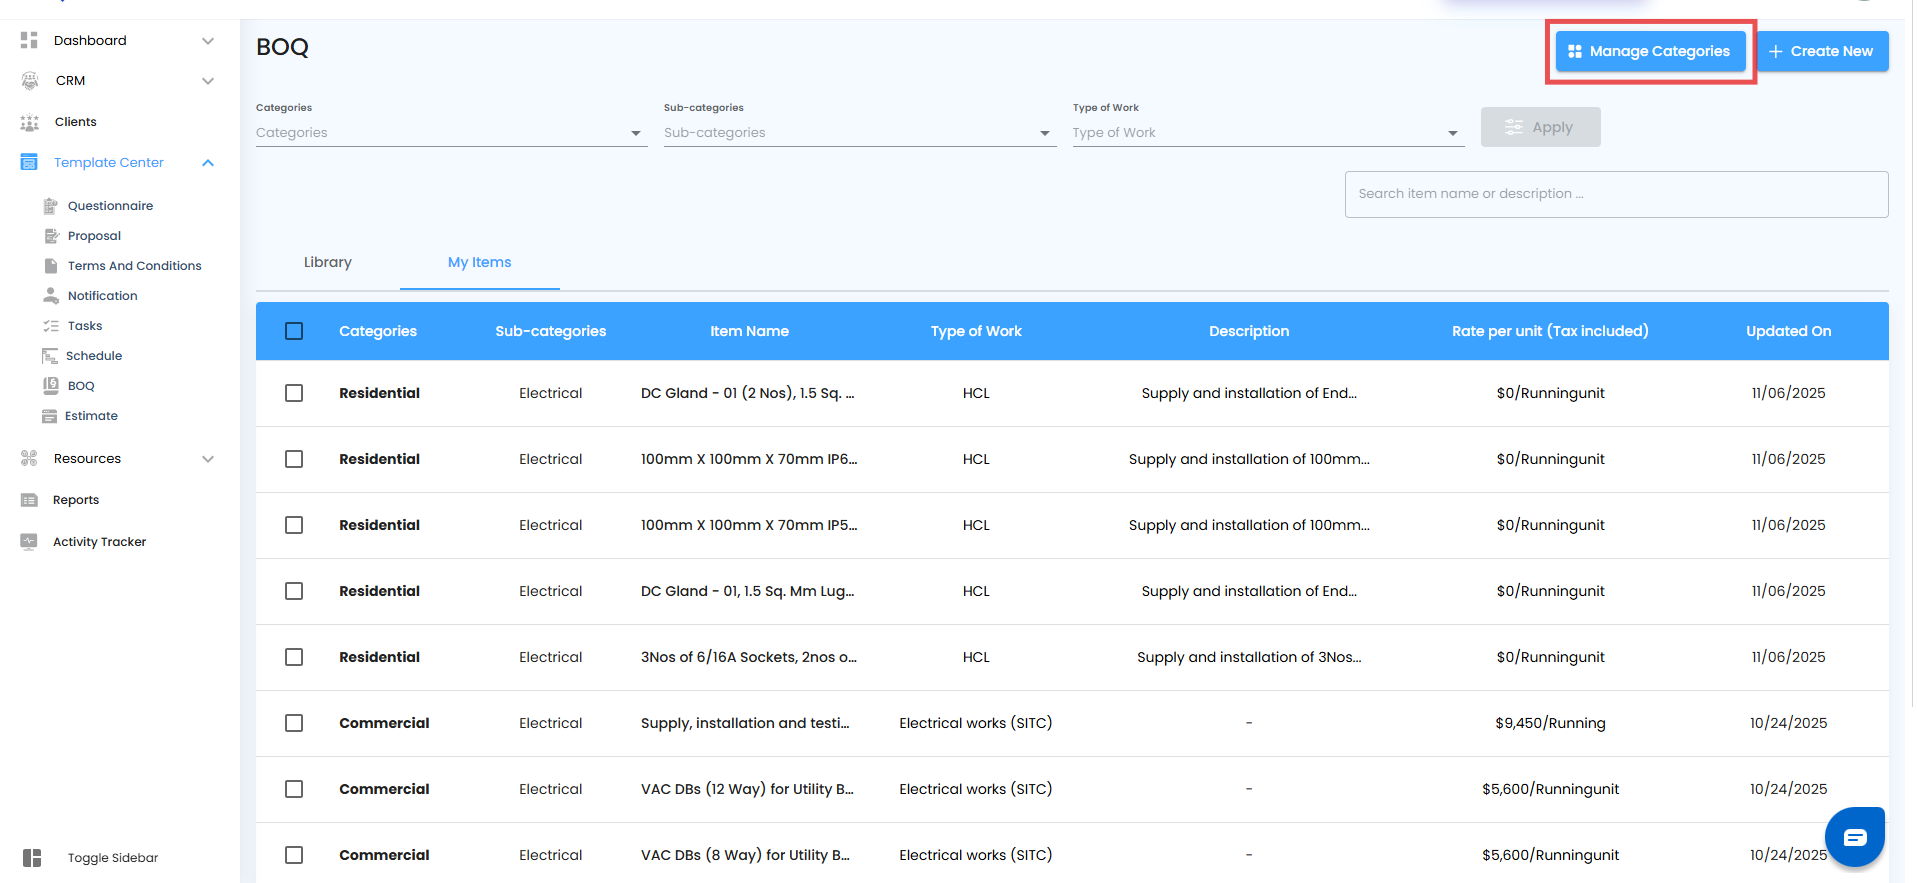Tick the select-all checkbox in table header
1917x883 pixels.
[x=294, y=331]
